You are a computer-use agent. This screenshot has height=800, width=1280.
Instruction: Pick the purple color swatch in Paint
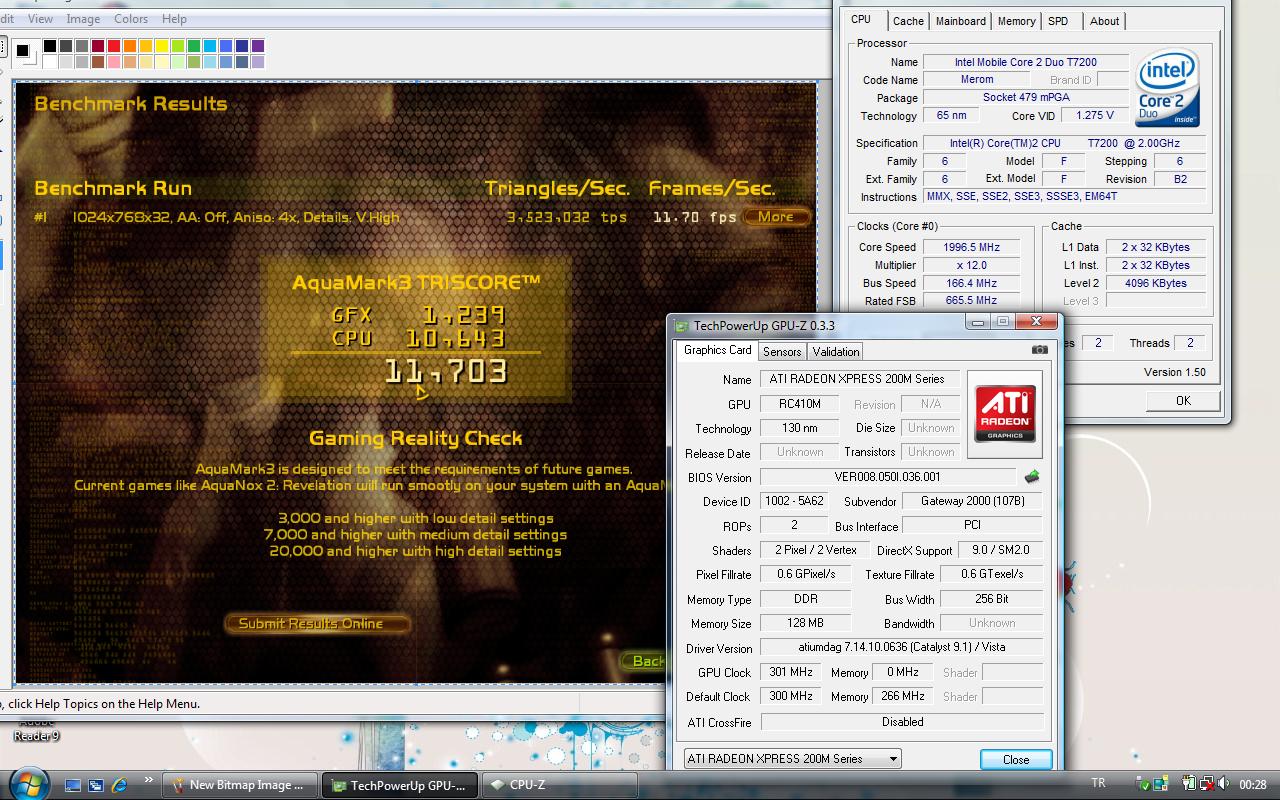coord(258,46)
